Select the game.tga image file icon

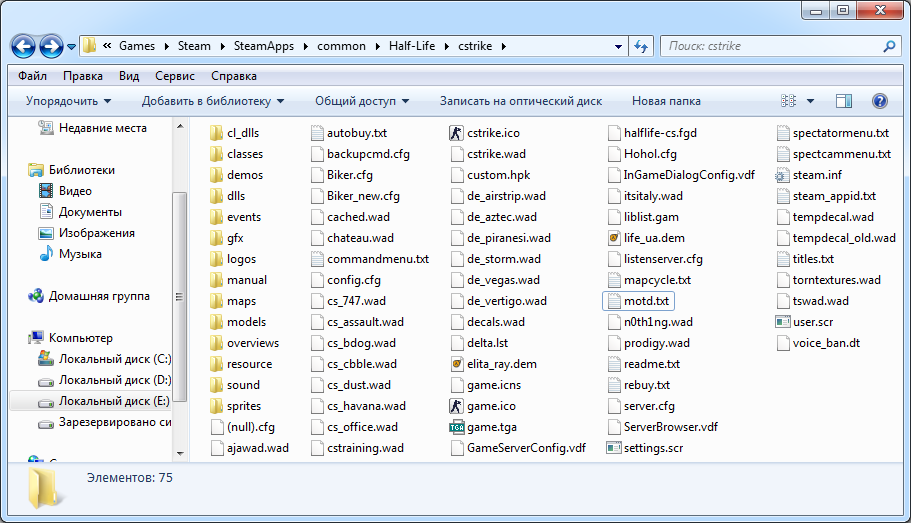click(x=456, y=427)
